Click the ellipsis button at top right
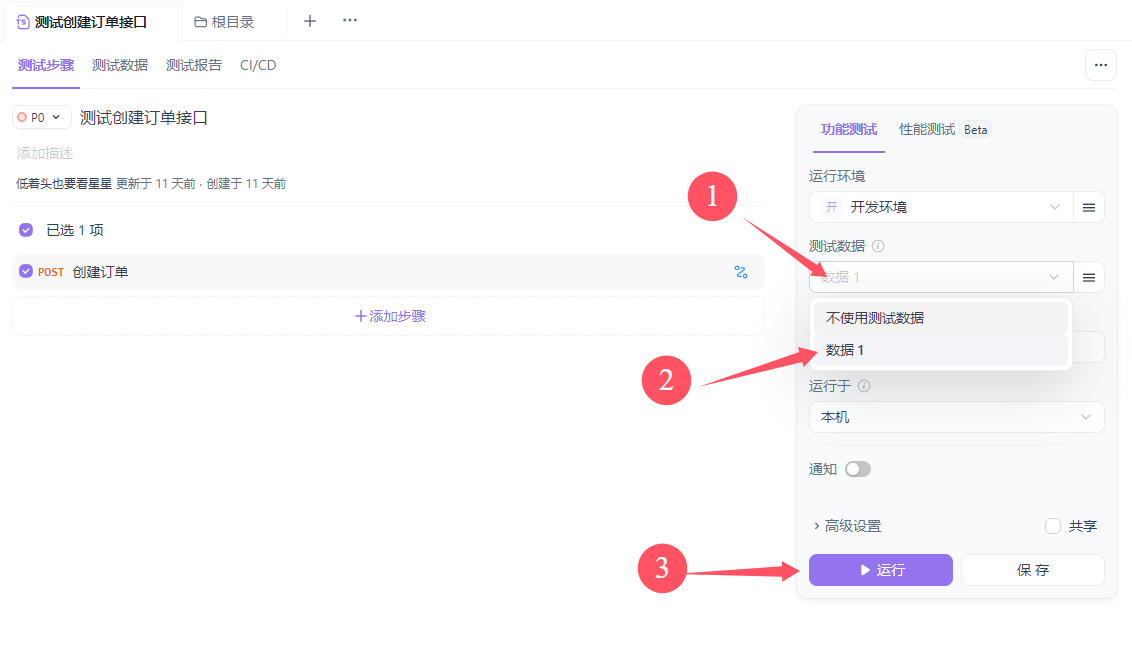The width and height of the screenshot is (1132, 670). pyautogui.click(x=1100, y=65)
